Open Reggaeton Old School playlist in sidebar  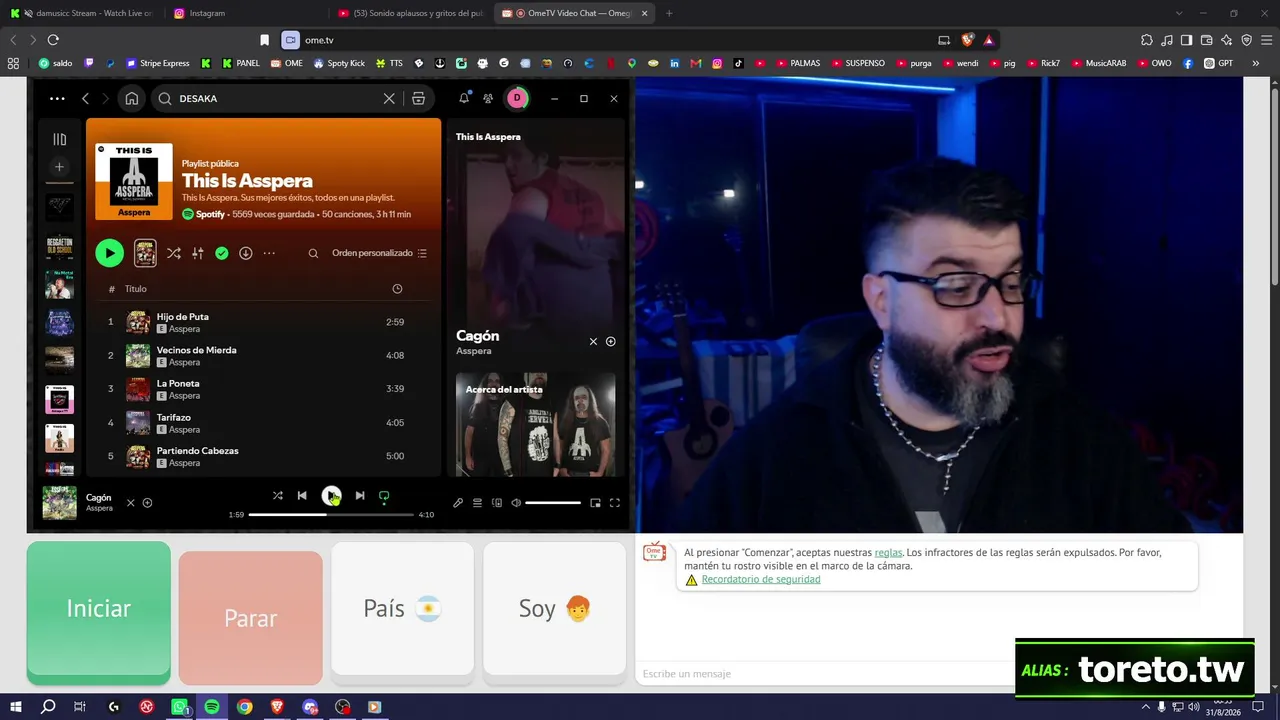click(59, 246)
